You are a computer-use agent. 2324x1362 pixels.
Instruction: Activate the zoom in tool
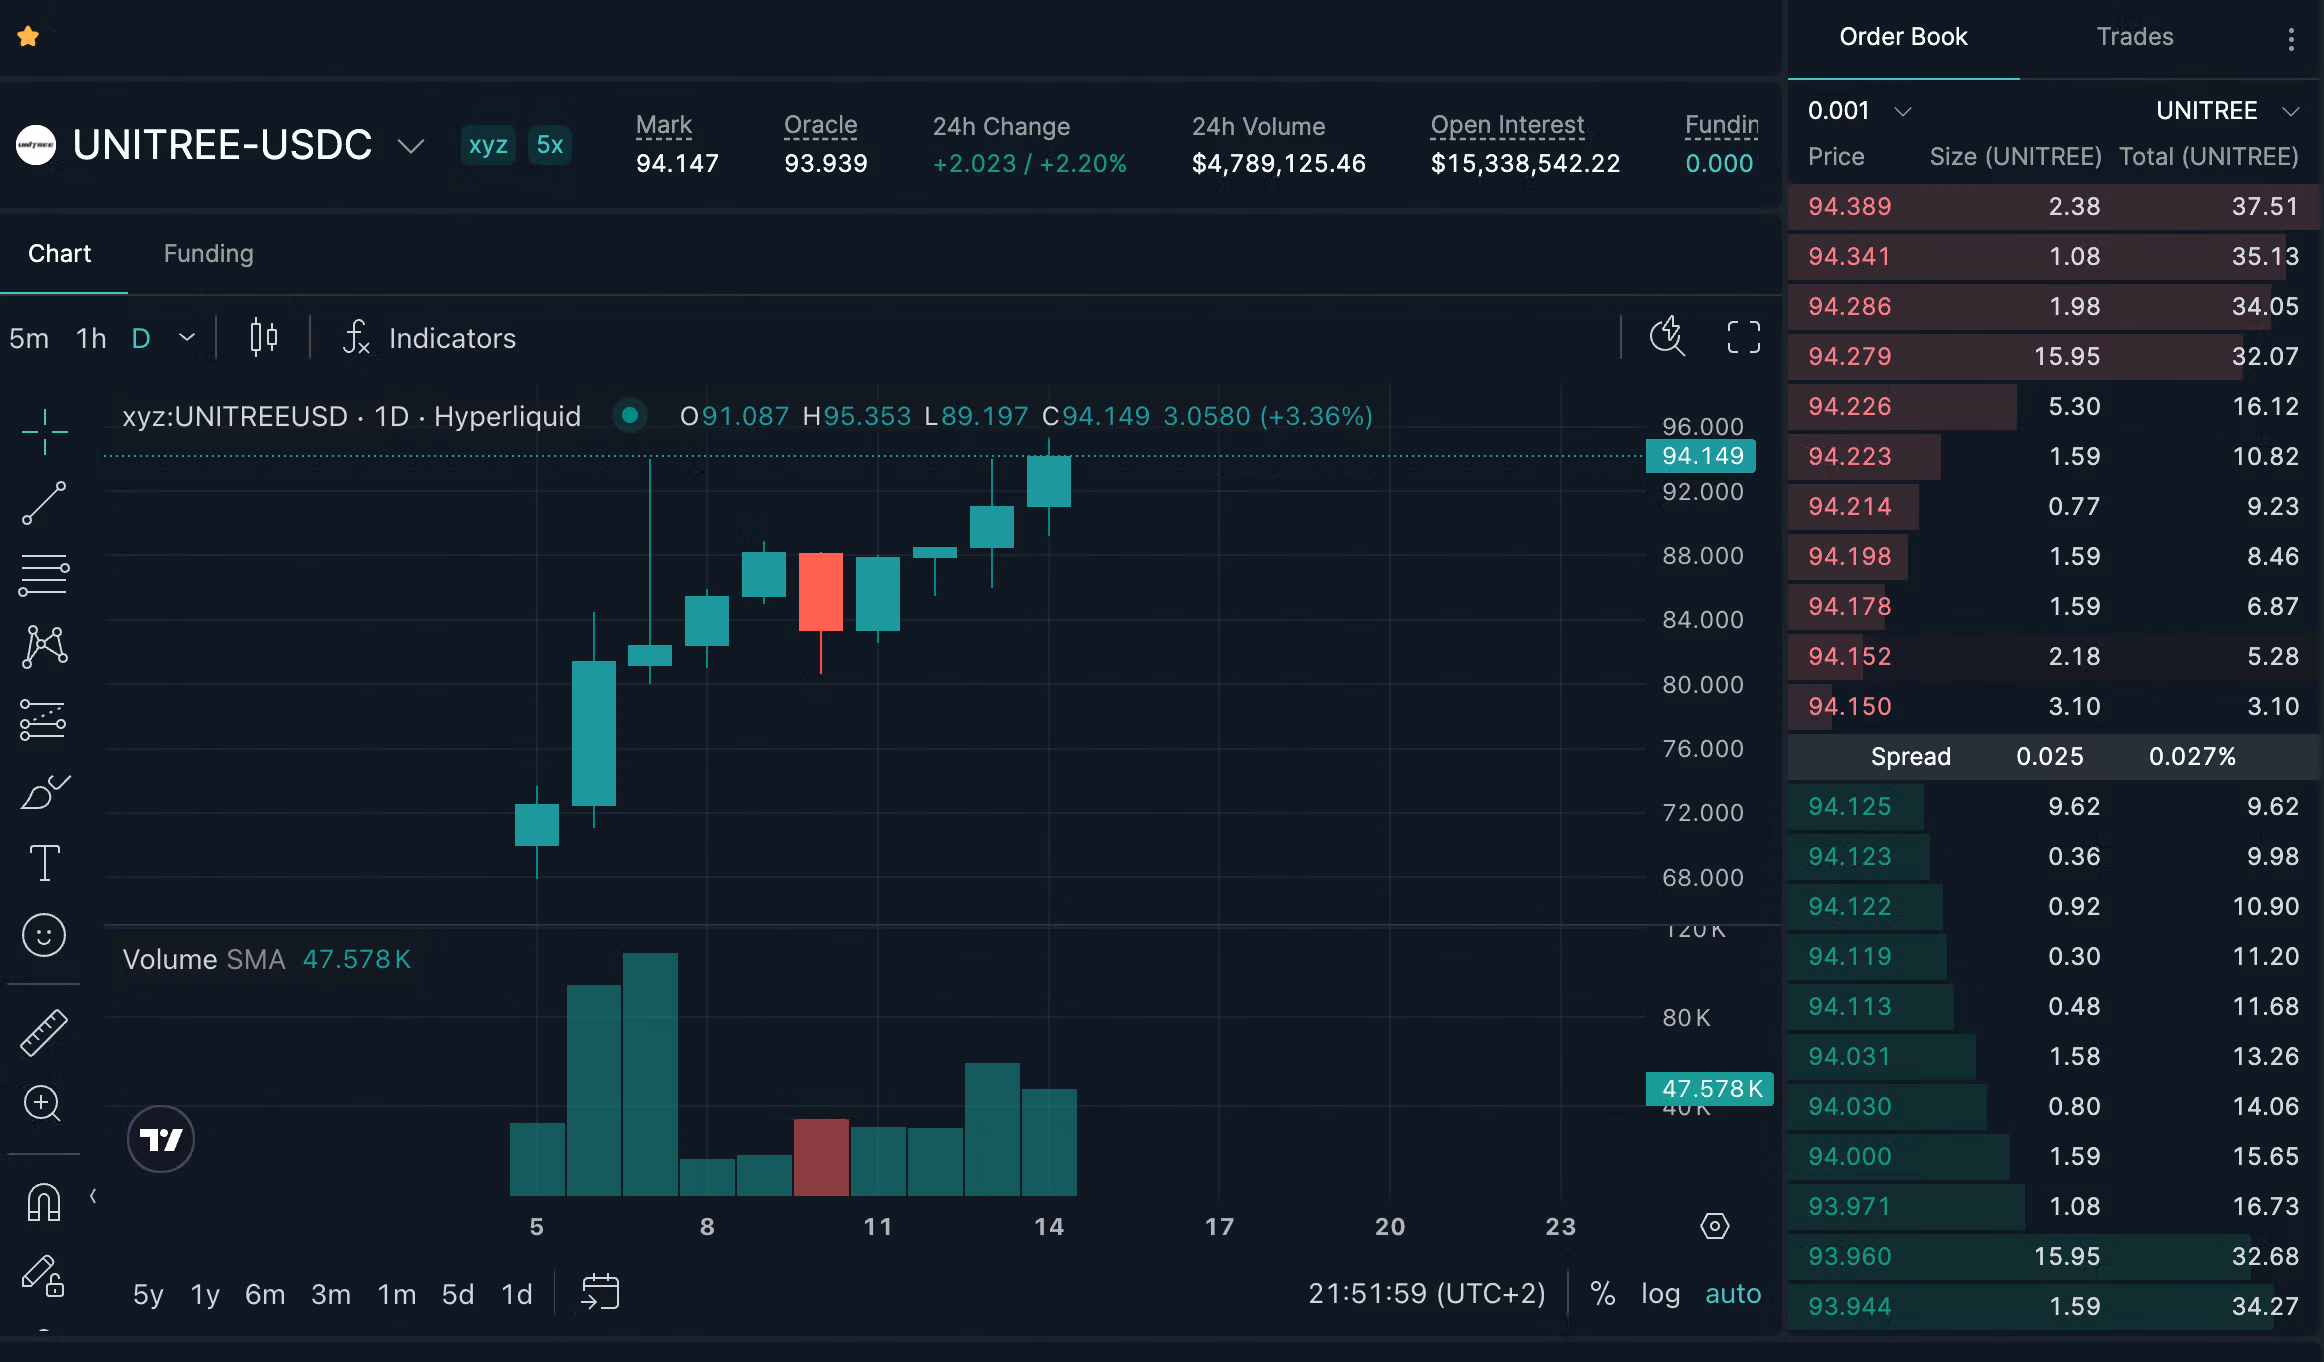pyautogui.click(x=43, y=1104)
